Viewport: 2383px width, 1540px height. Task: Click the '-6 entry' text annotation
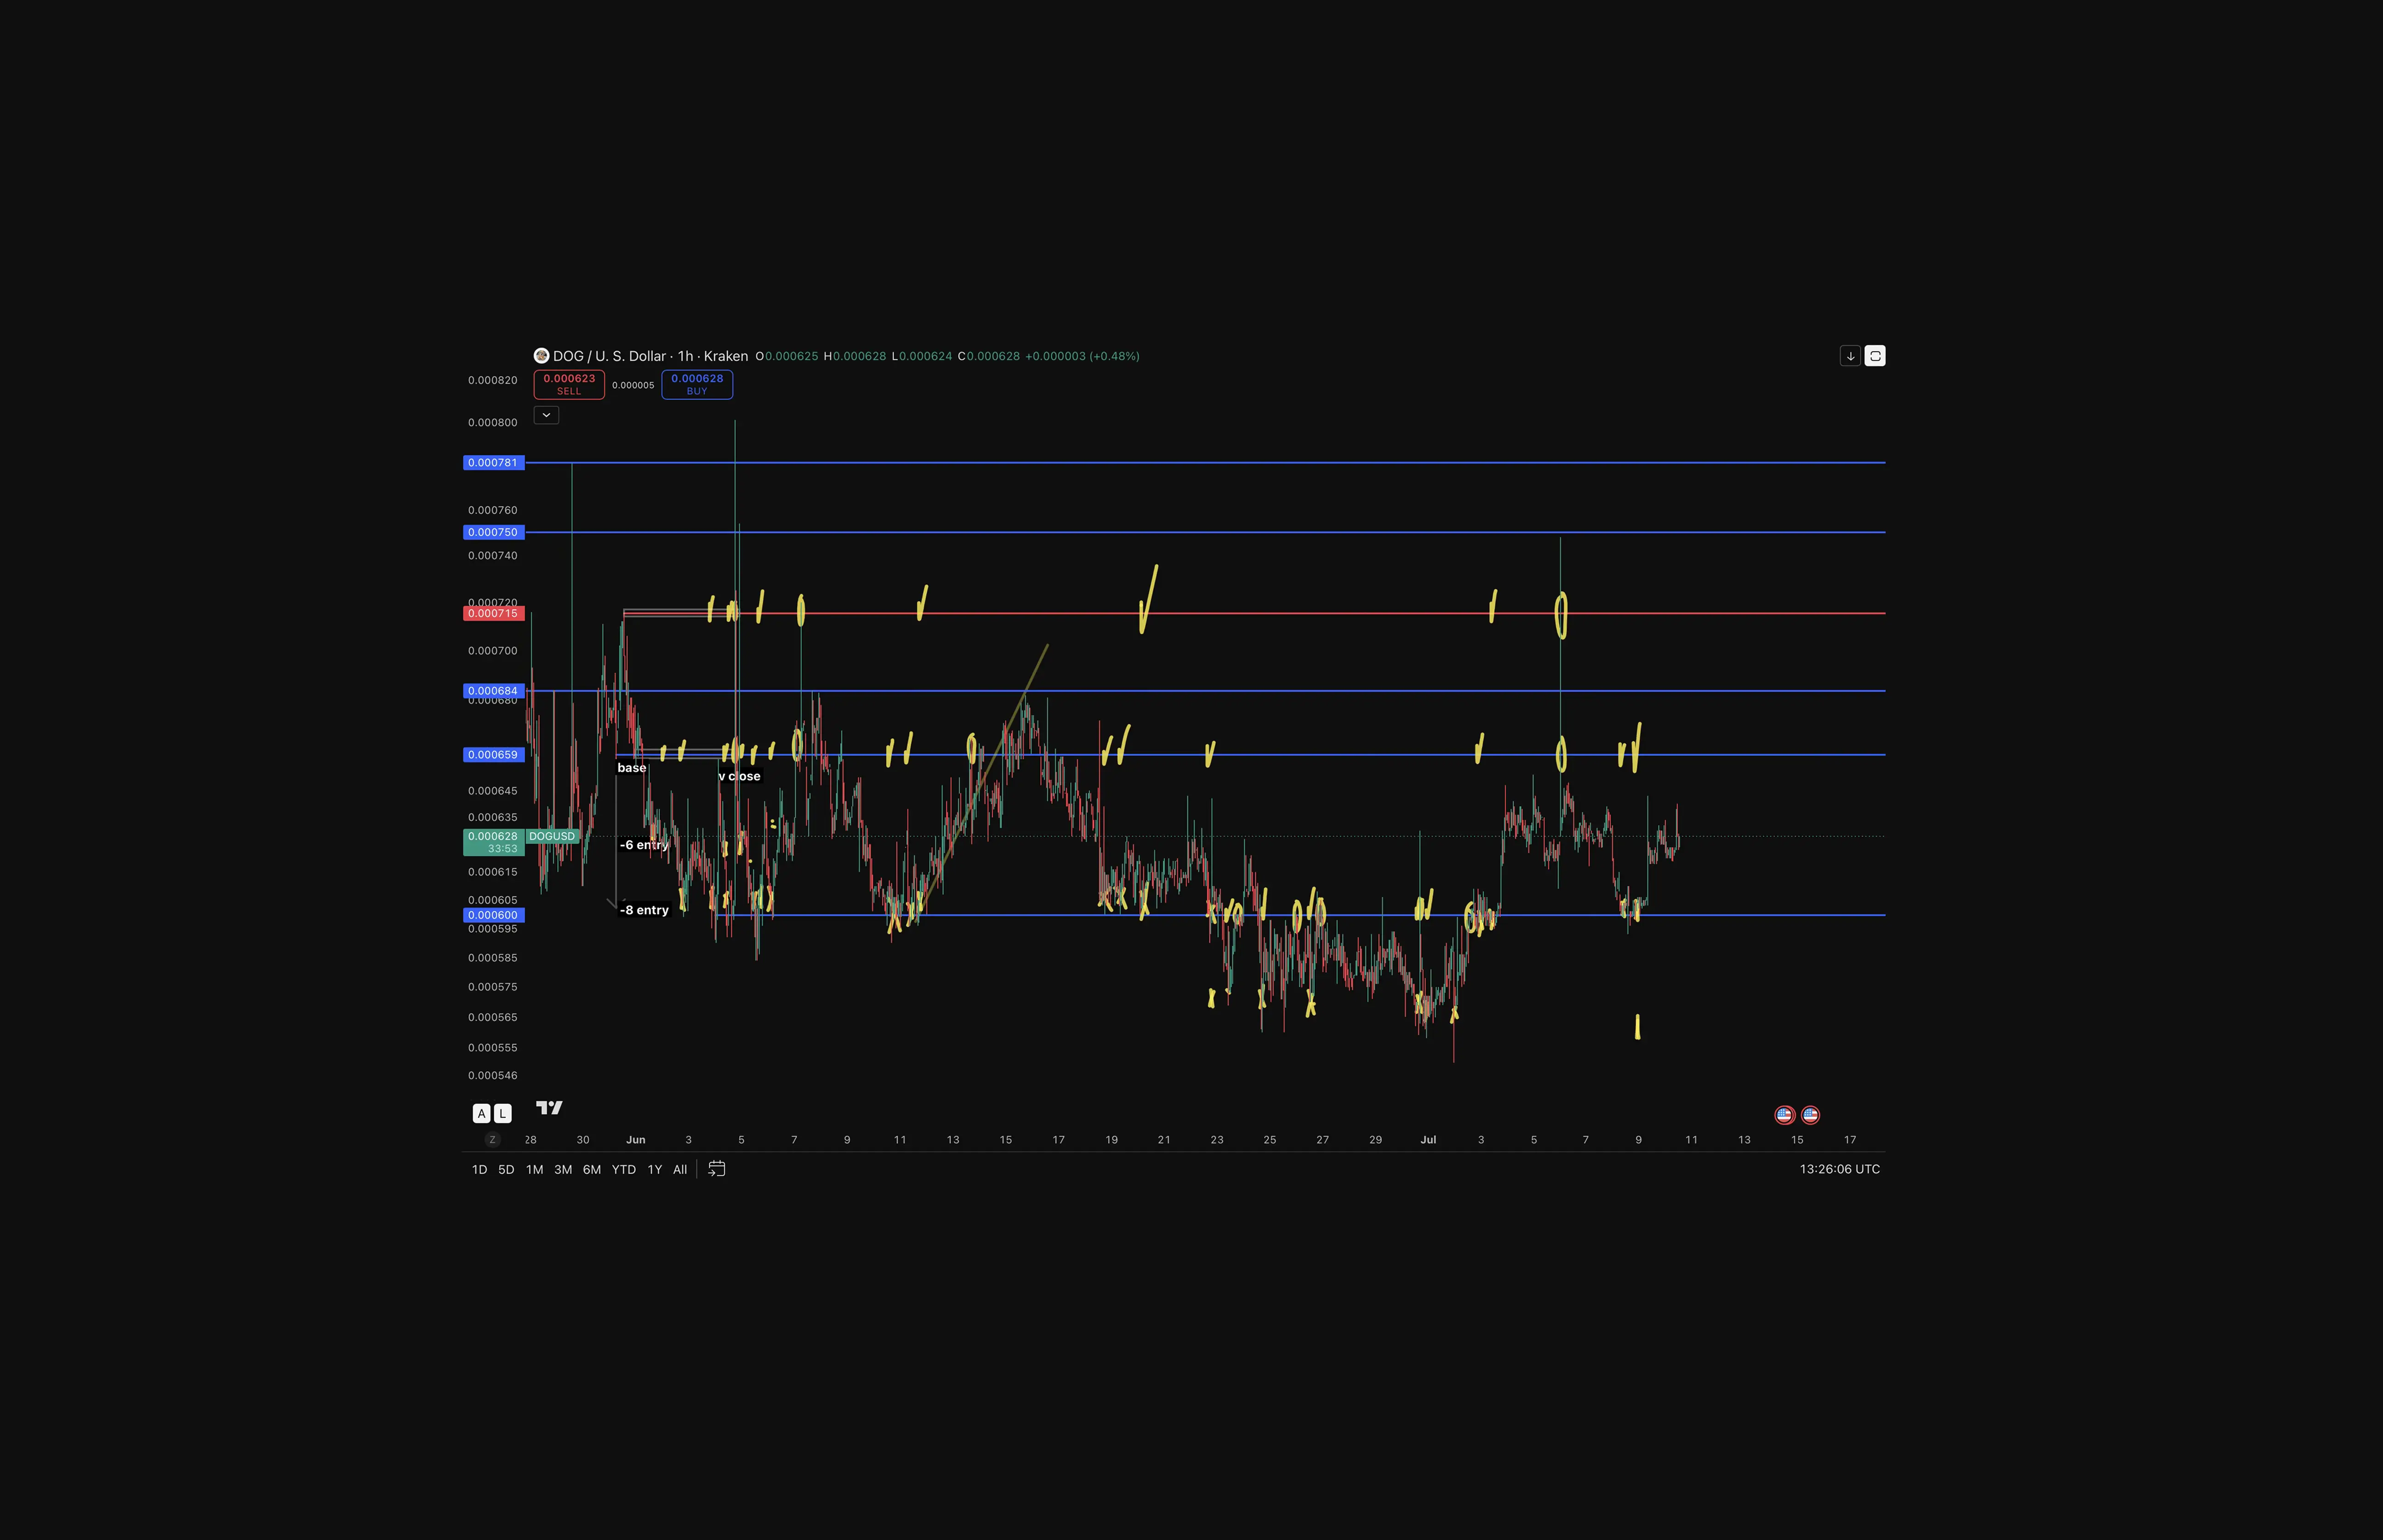pos(644,845)
